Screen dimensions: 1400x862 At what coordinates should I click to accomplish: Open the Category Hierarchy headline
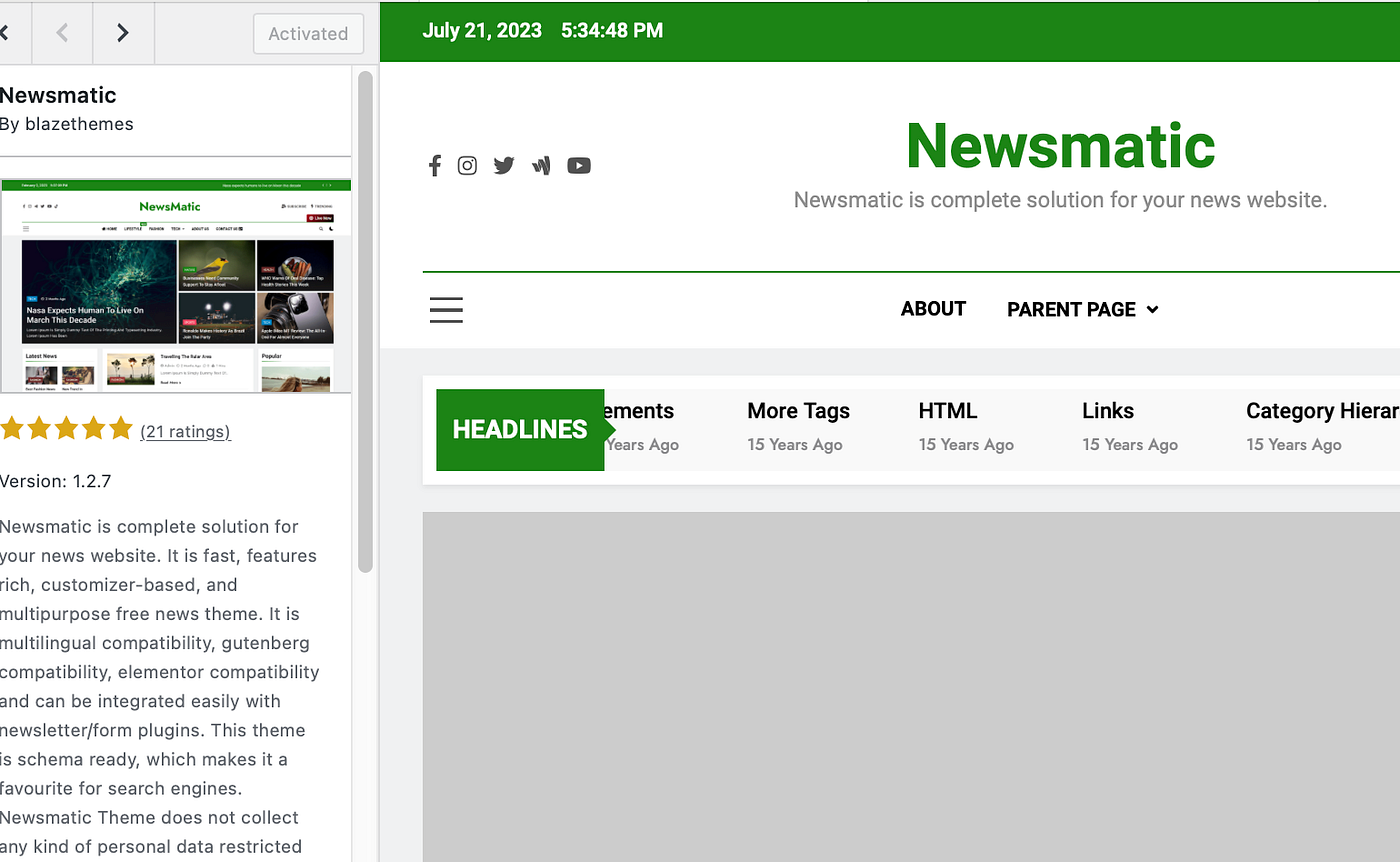tap(1323, 411)
